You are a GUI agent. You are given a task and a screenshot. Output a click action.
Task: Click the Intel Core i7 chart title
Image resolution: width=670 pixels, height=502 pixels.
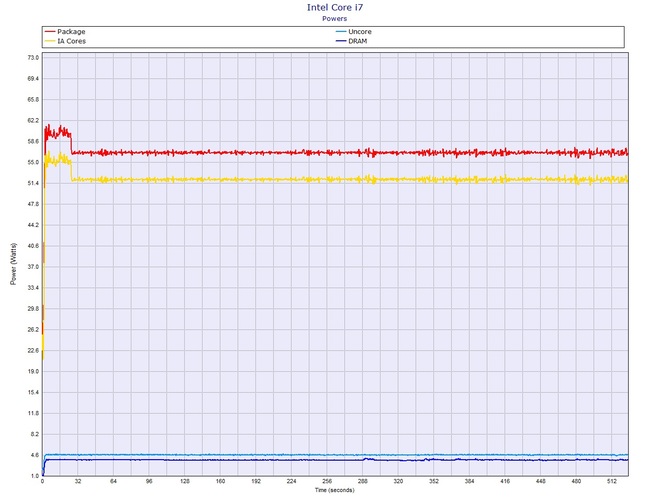[335, 7]
